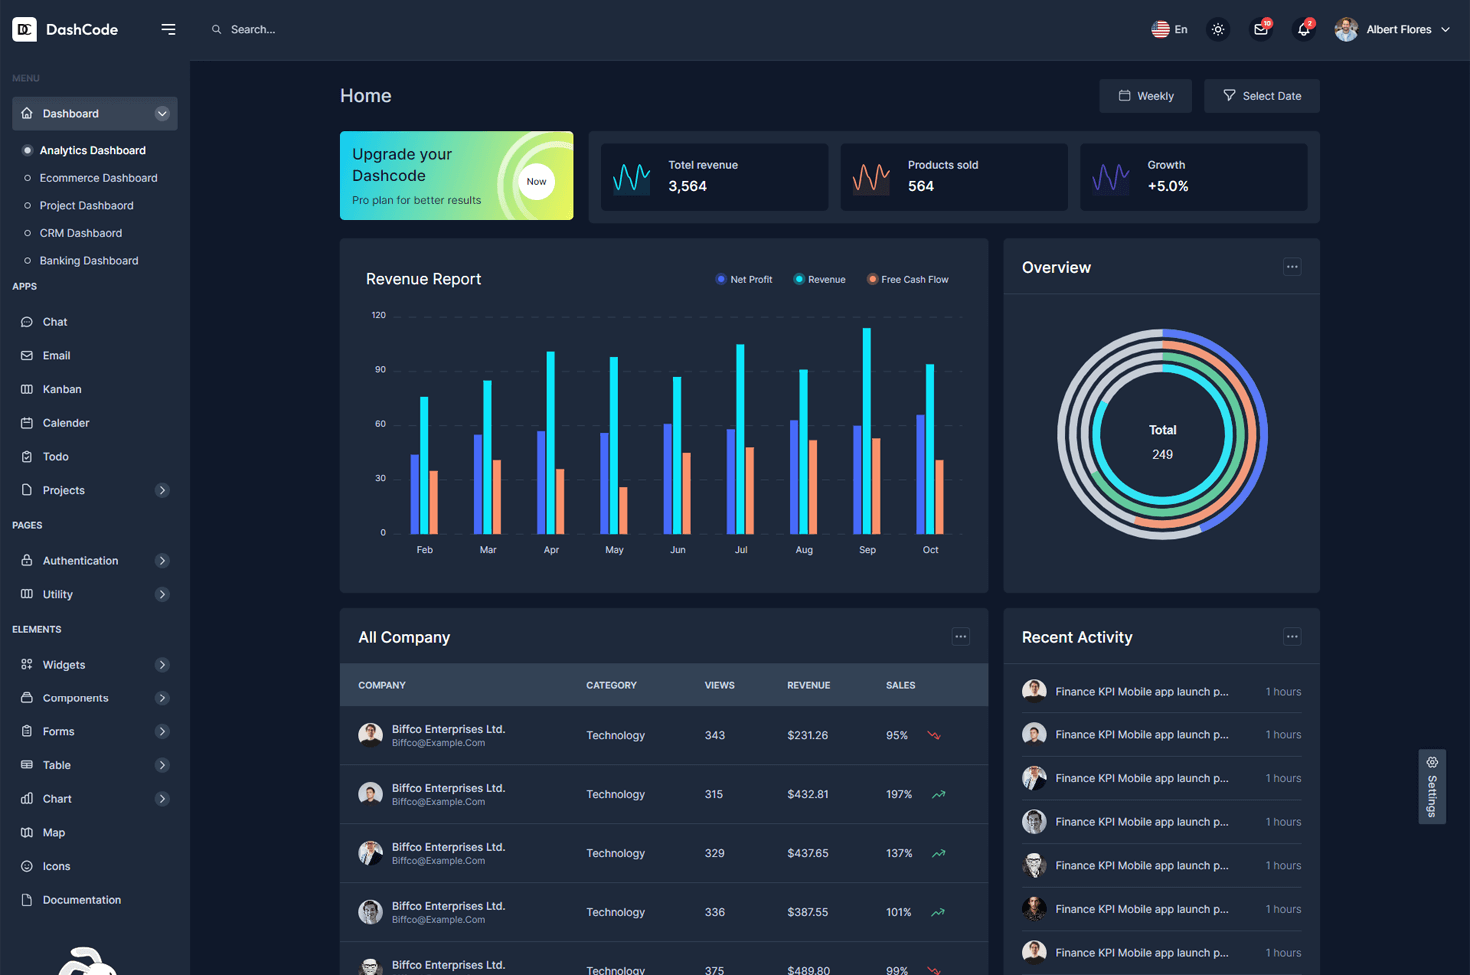1470x975 pixels.
Task: Click the Growth wave chart icon
Action: click(1110, 178)
